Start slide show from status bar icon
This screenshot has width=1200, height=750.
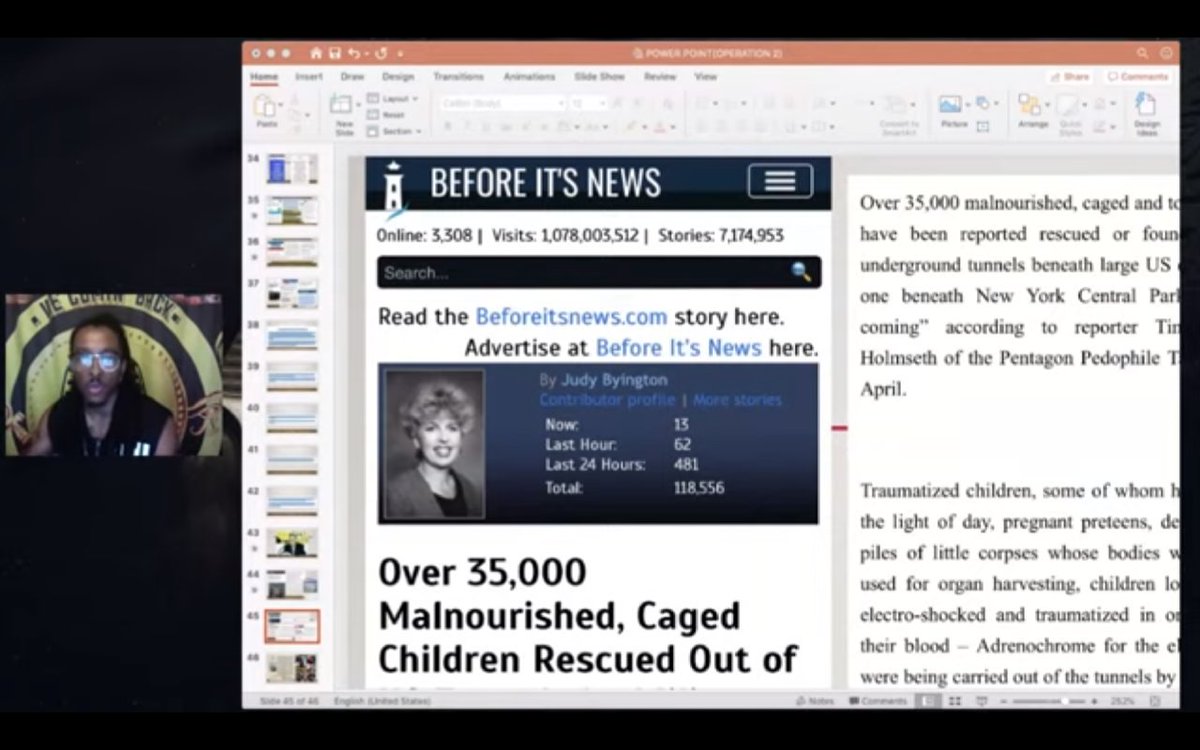(981, 701)
